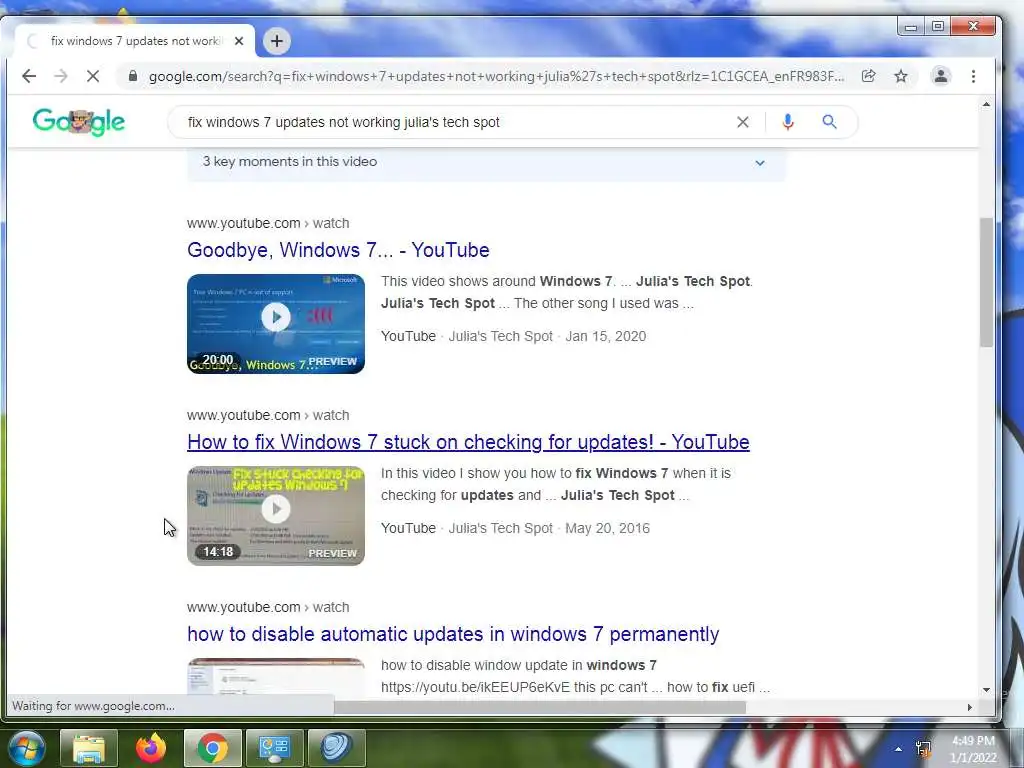Open Windows Explorer from taskbar

(x=89, y=748)
